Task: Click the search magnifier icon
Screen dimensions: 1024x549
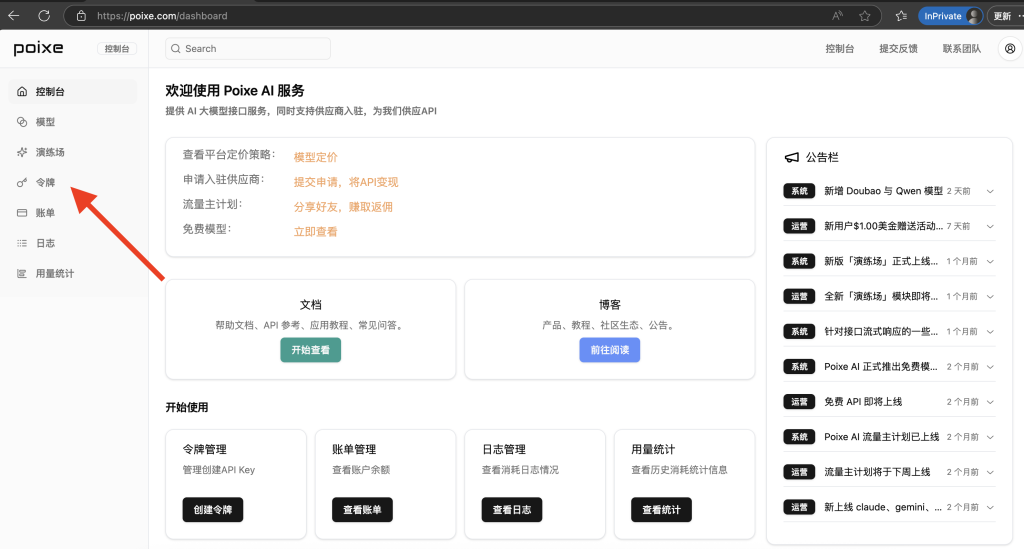Action: pos(176,48)
